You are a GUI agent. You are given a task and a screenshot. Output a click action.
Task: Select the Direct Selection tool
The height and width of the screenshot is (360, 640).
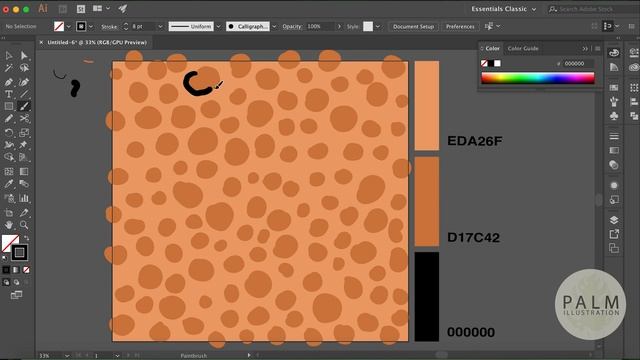[x=24, y=56]
